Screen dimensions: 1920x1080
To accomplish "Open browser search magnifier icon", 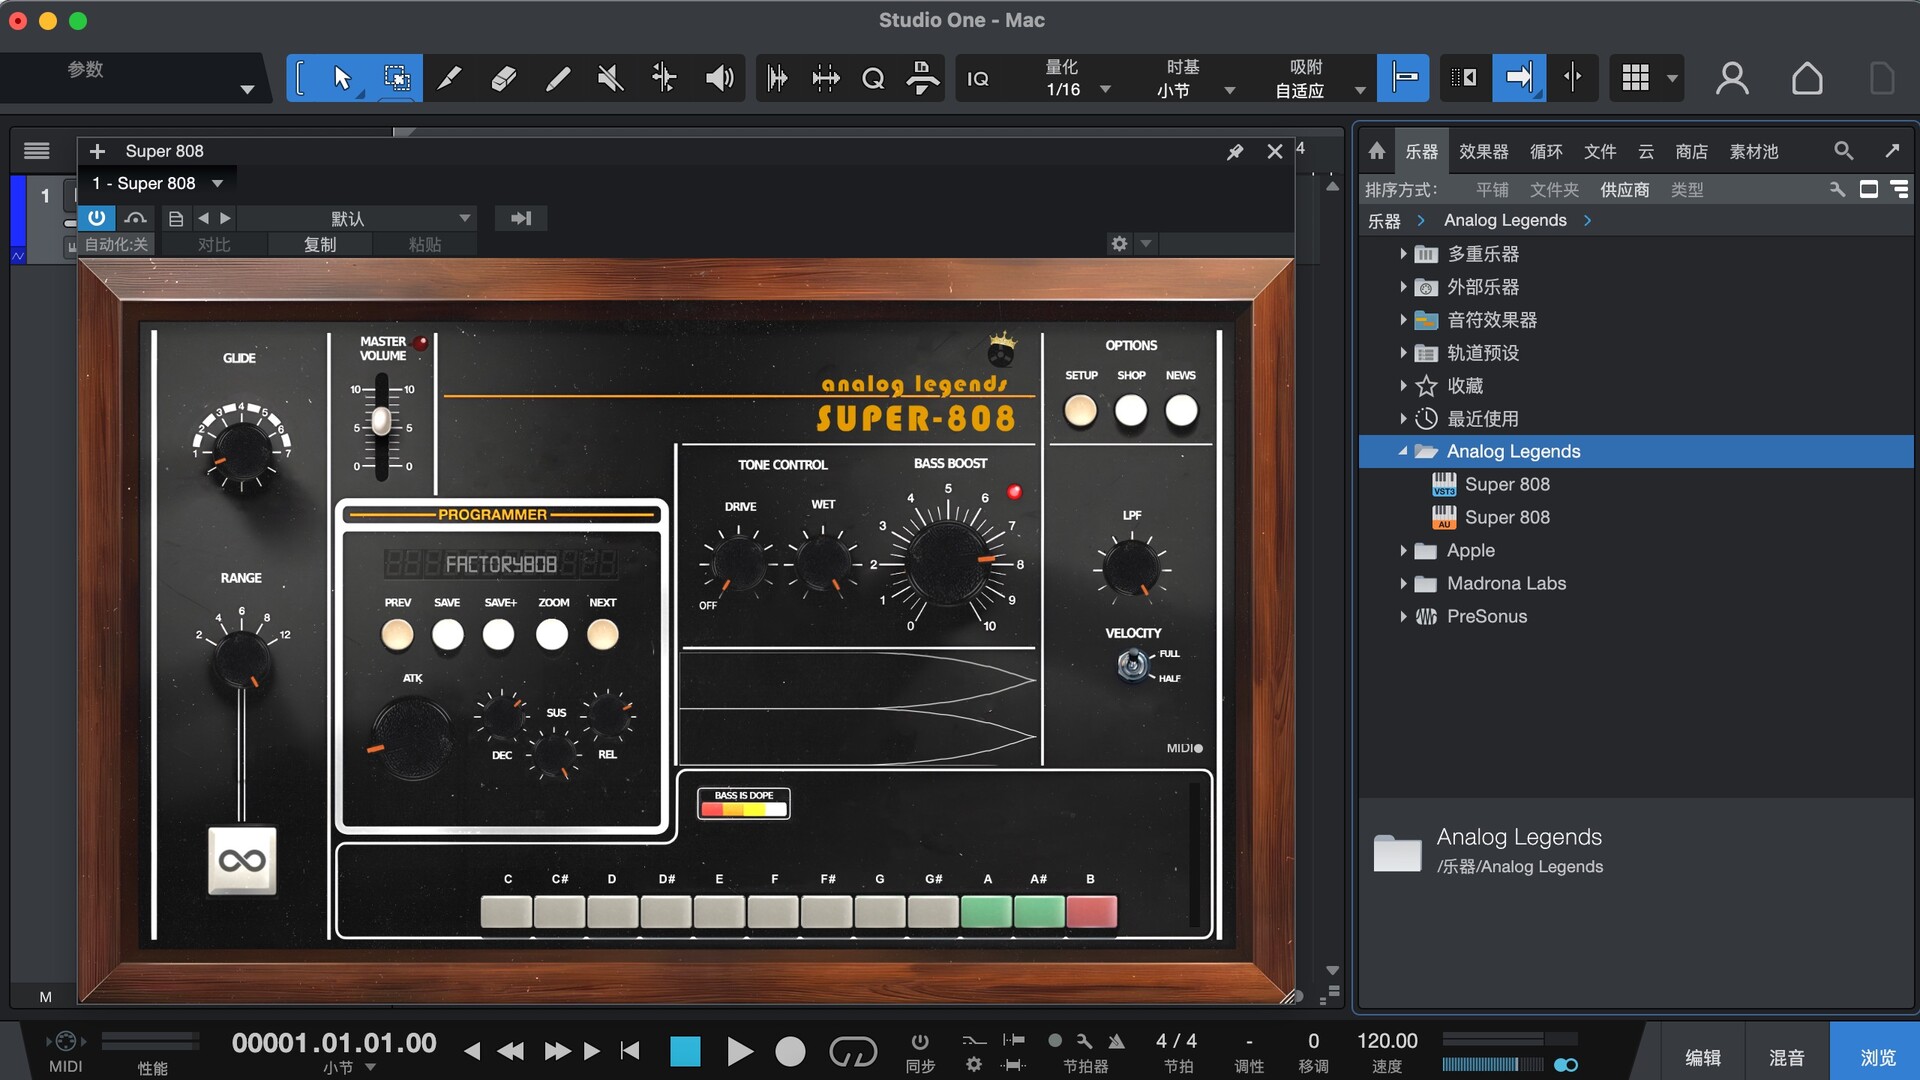I will pyautogui.click(x=1843, y=151).
